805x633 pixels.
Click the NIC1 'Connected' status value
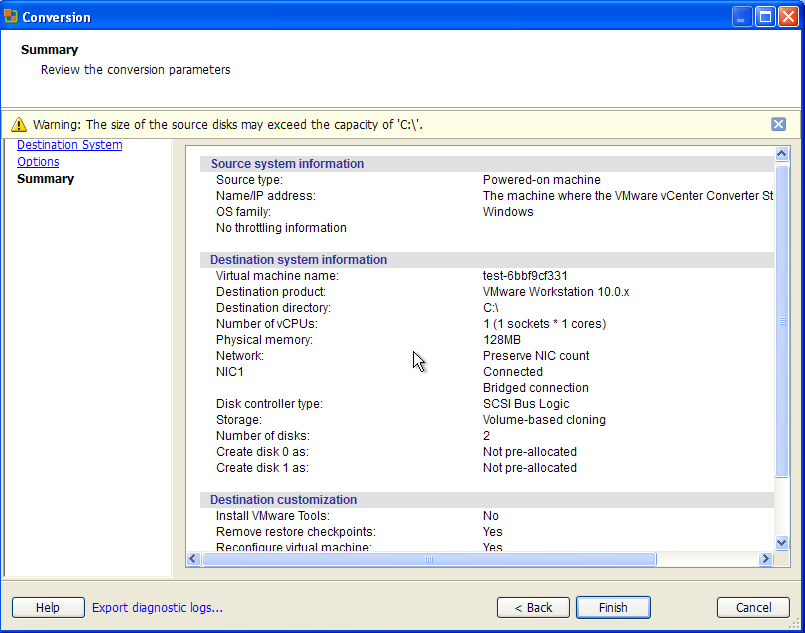click(x=512, y=372)
